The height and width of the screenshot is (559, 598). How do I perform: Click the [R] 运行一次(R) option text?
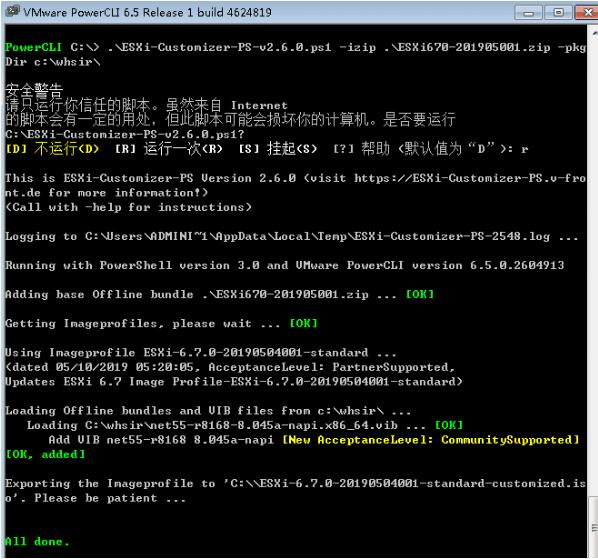(x=169, y=149)
